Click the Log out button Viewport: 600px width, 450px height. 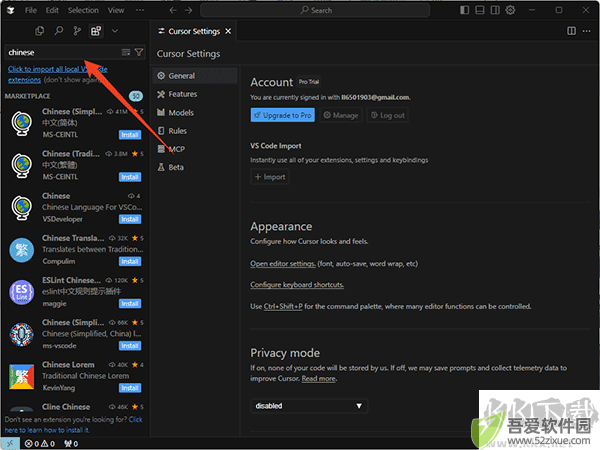coord(387,115)
